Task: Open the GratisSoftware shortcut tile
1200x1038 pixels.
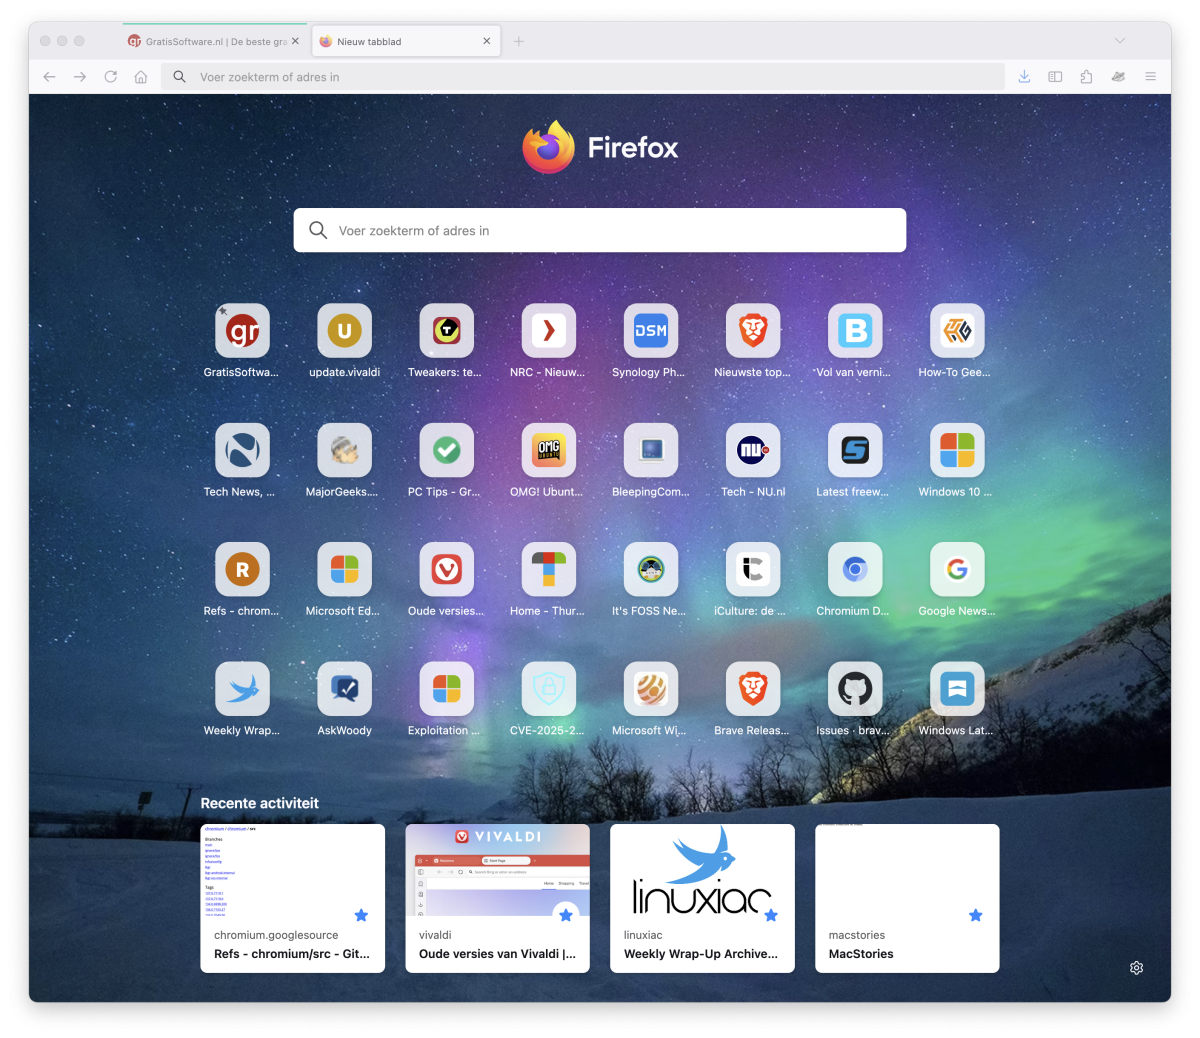Action: [x=242, y=331]
